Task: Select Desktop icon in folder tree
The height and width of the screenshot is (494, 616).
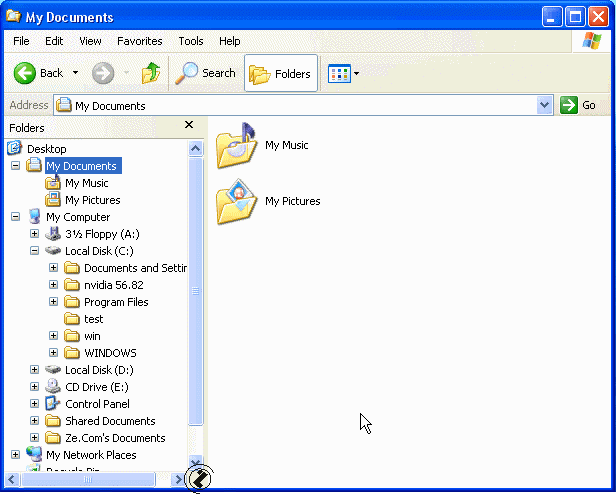Action: 15,148
